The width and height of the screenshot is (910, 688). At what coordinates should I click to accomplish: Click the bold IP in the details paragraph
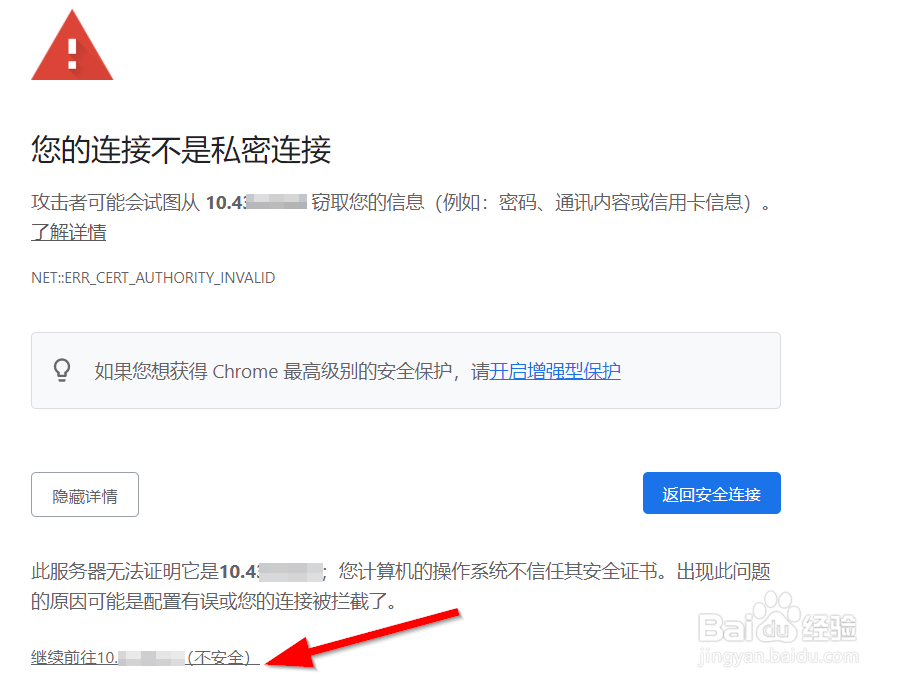(270, 572)
